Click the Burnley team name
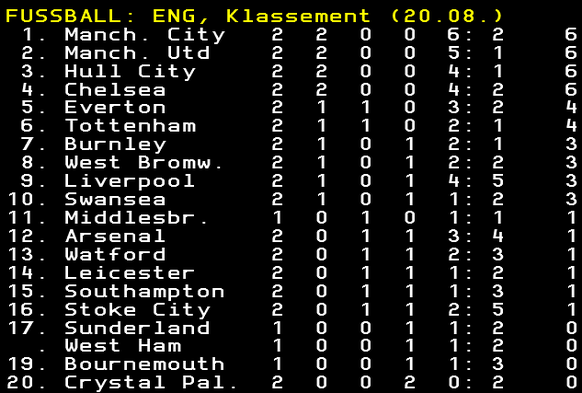582x393 pixels. 115,145
